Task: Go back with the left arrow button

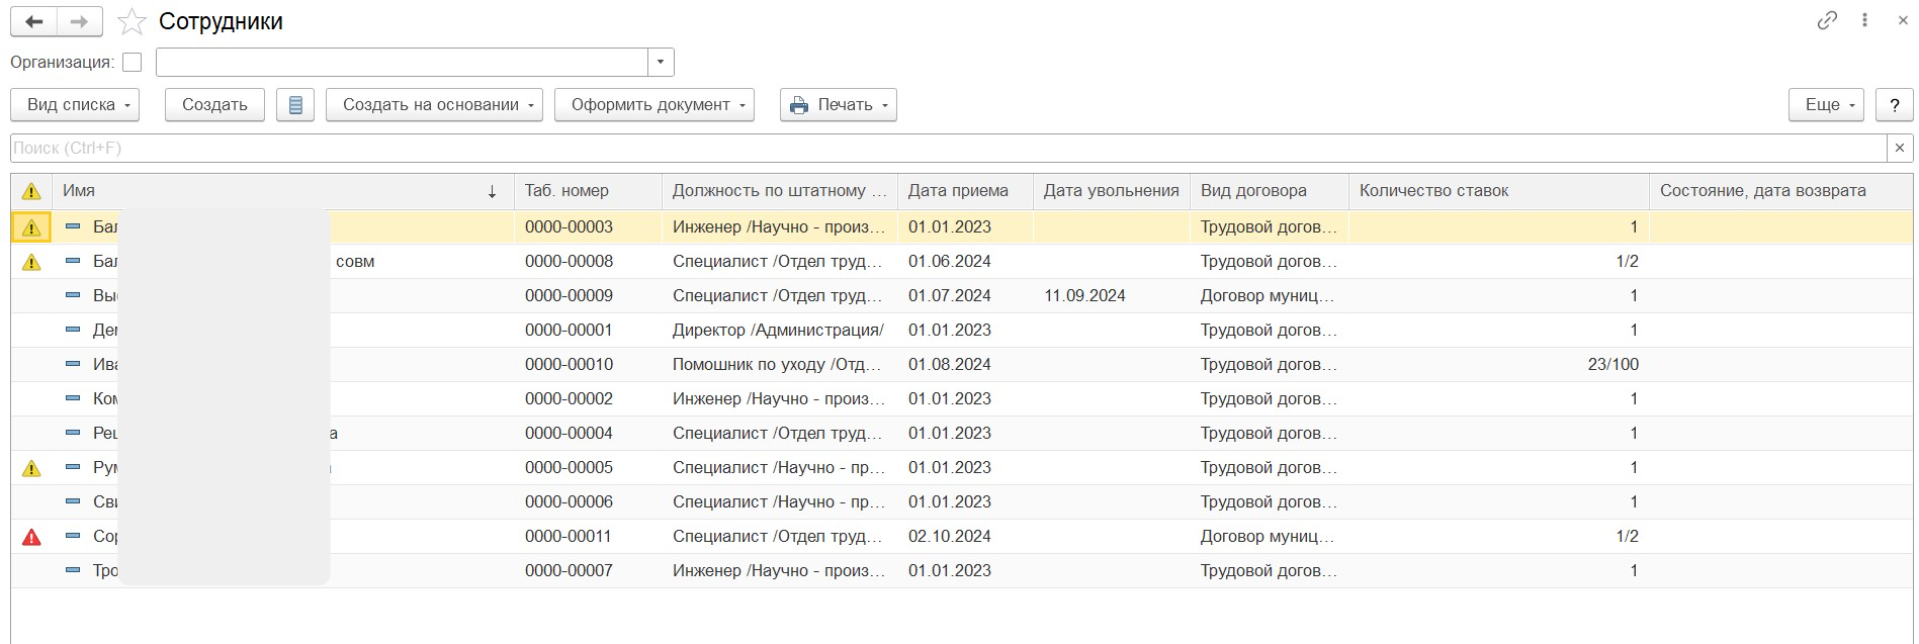Action: pos(34,21)
